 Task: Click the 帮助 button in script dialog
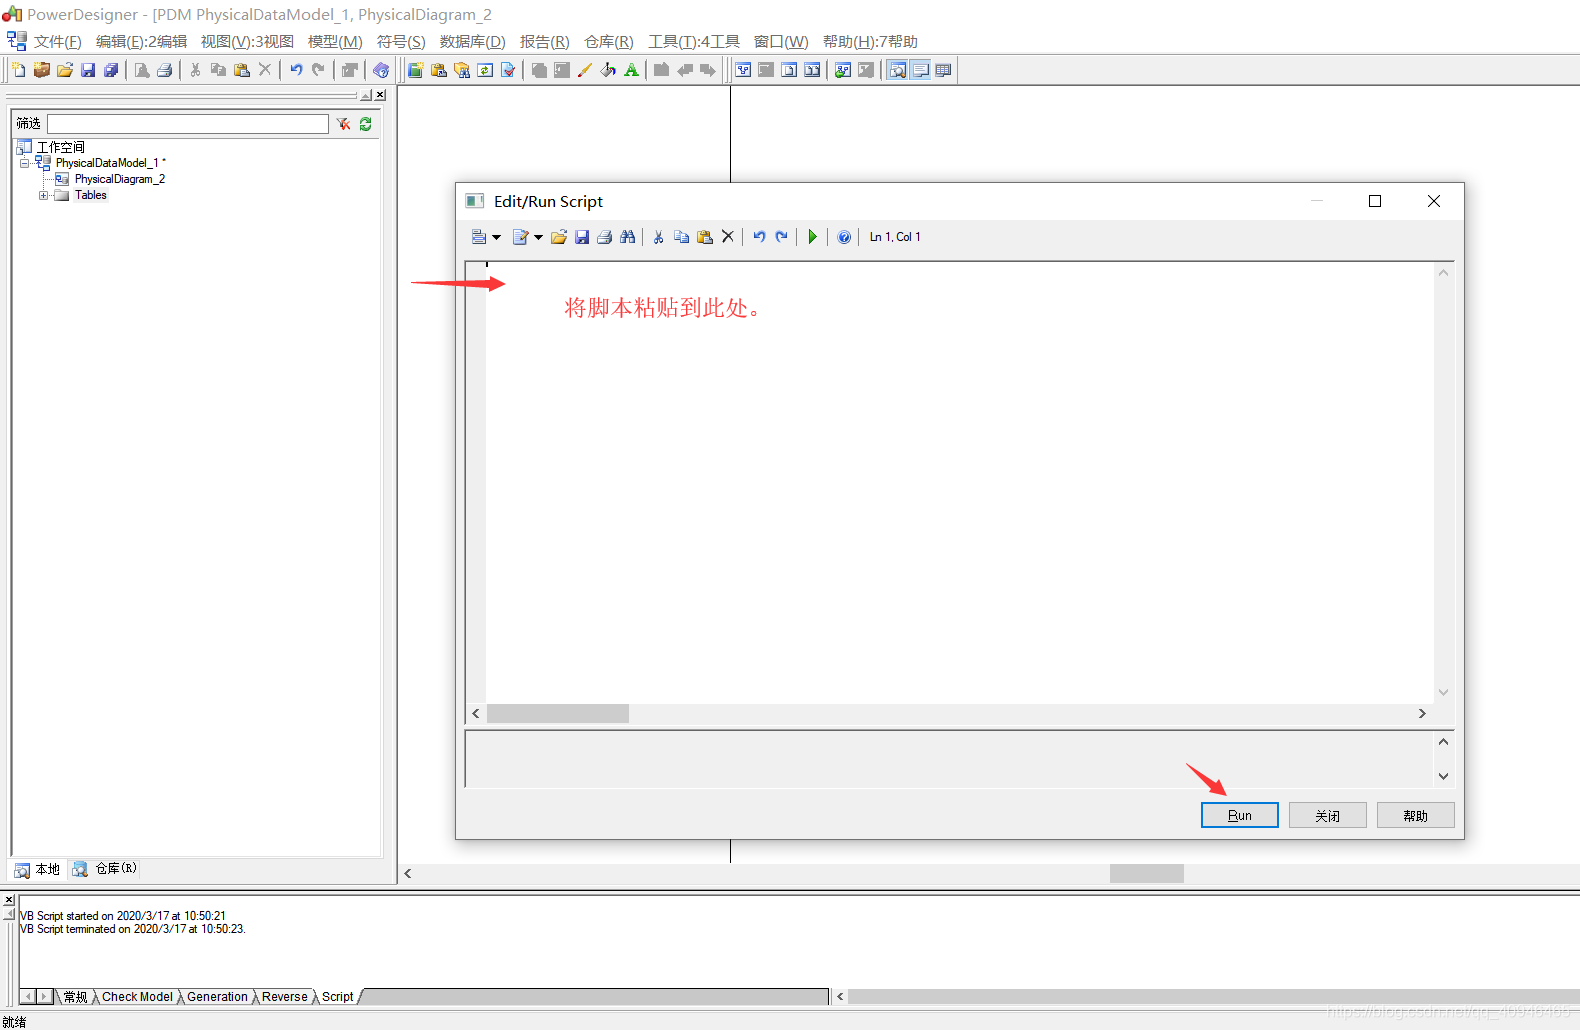click(1415, 815)
